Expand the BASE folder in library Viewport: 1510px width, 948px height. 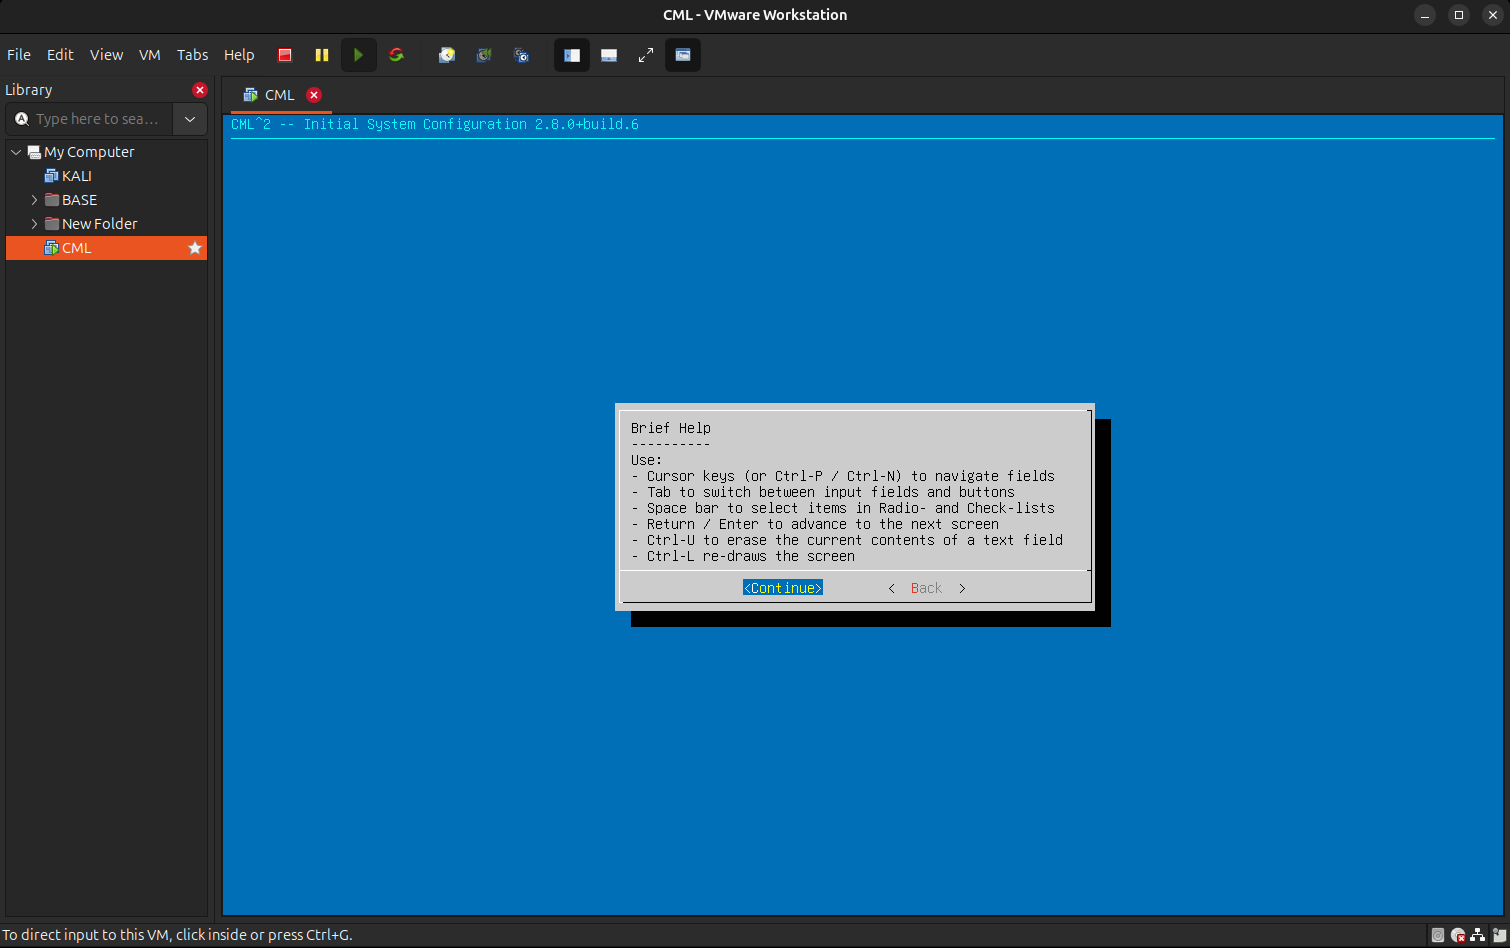[34, 200]
